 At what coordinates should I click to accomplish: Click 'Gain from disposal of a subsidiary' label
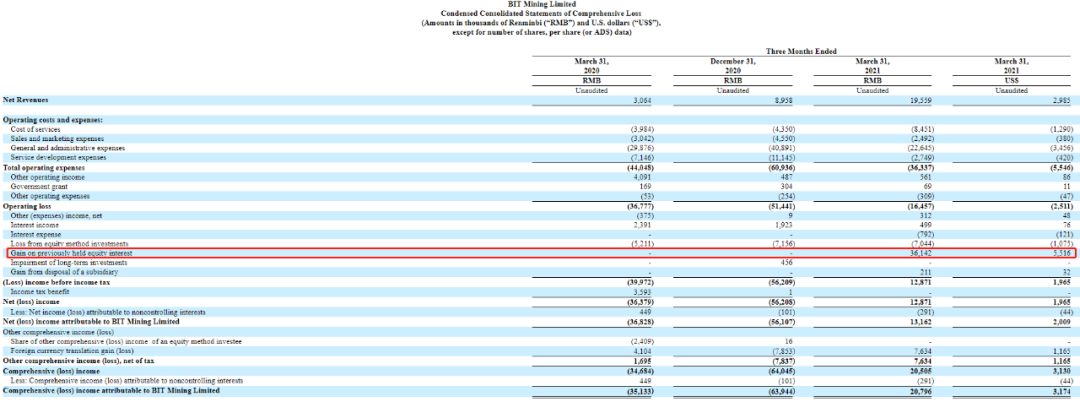click(63, 273)
